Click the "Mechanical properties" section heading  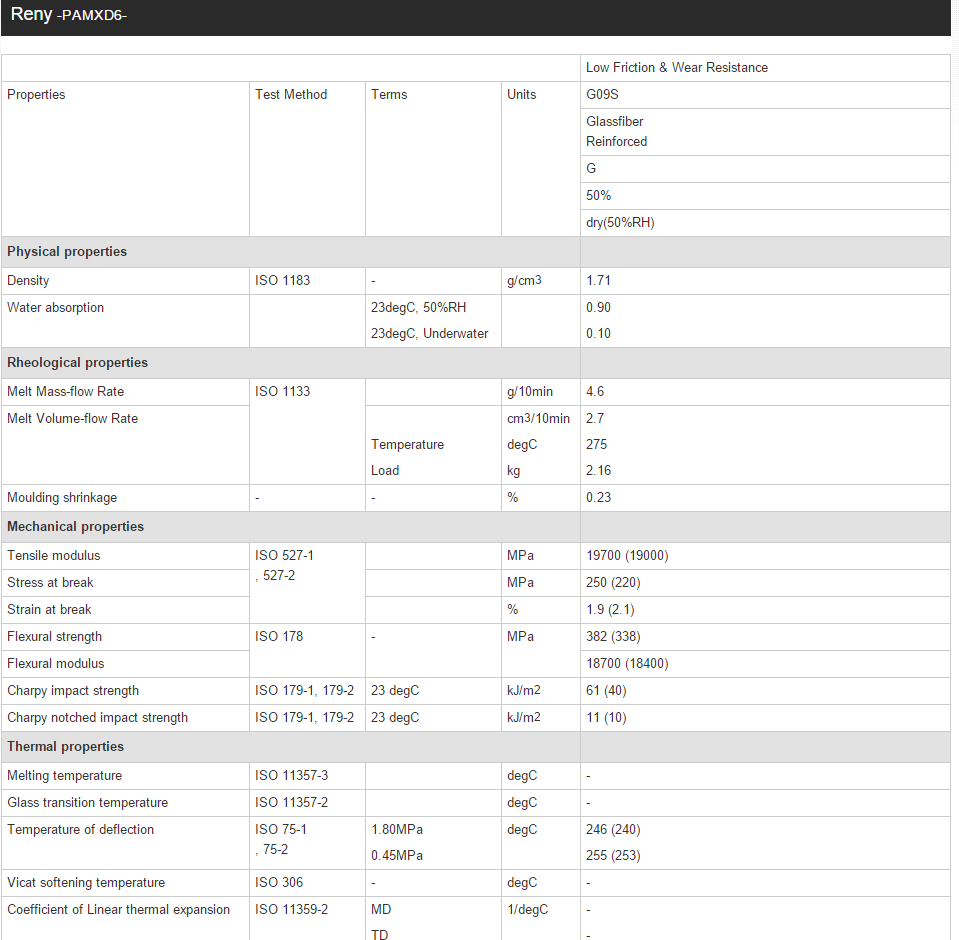point(75,526)
